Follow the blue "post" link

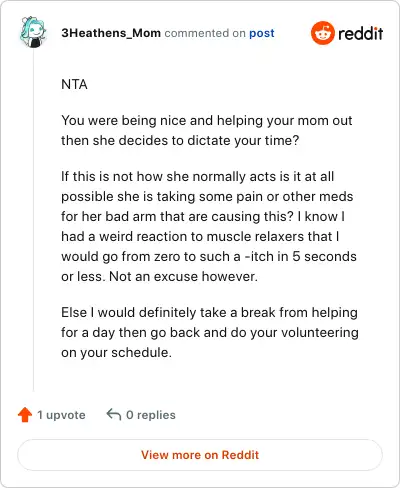pos(262,33)
